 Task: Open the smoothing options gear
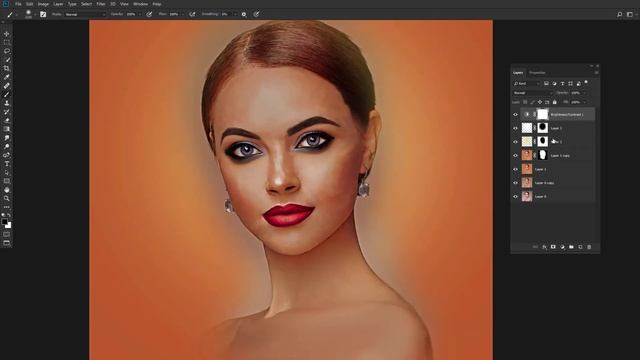pyautogui.click(x=244, y=14)
